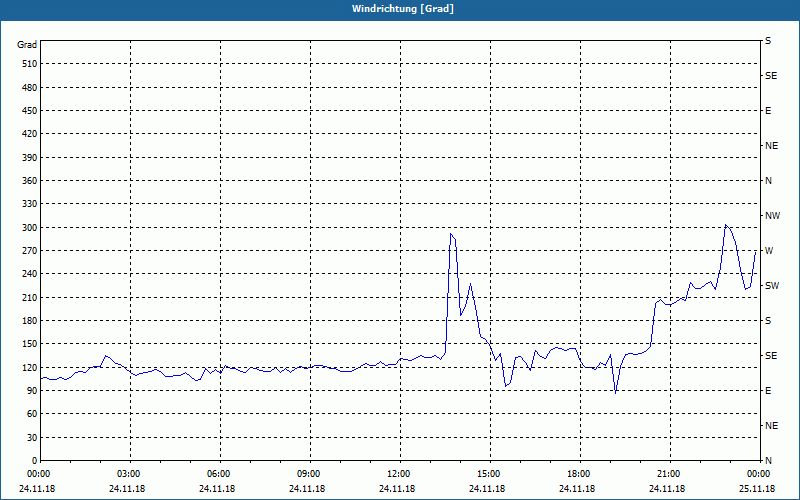The image size is (800, 500).
Task: Click the 300 axis value
Action: (30, 228)
